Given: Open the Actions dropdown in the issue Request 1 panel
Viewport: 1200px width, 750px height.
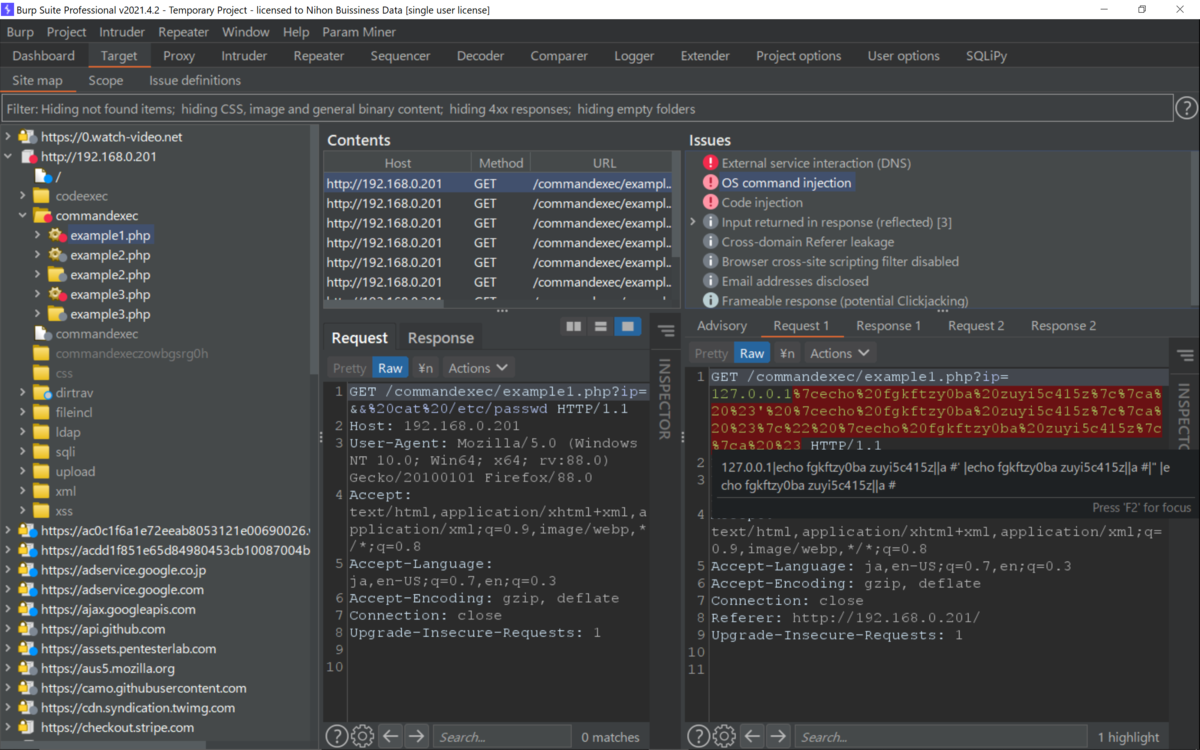Looking at the screenshot, I should tap(840, 353).
